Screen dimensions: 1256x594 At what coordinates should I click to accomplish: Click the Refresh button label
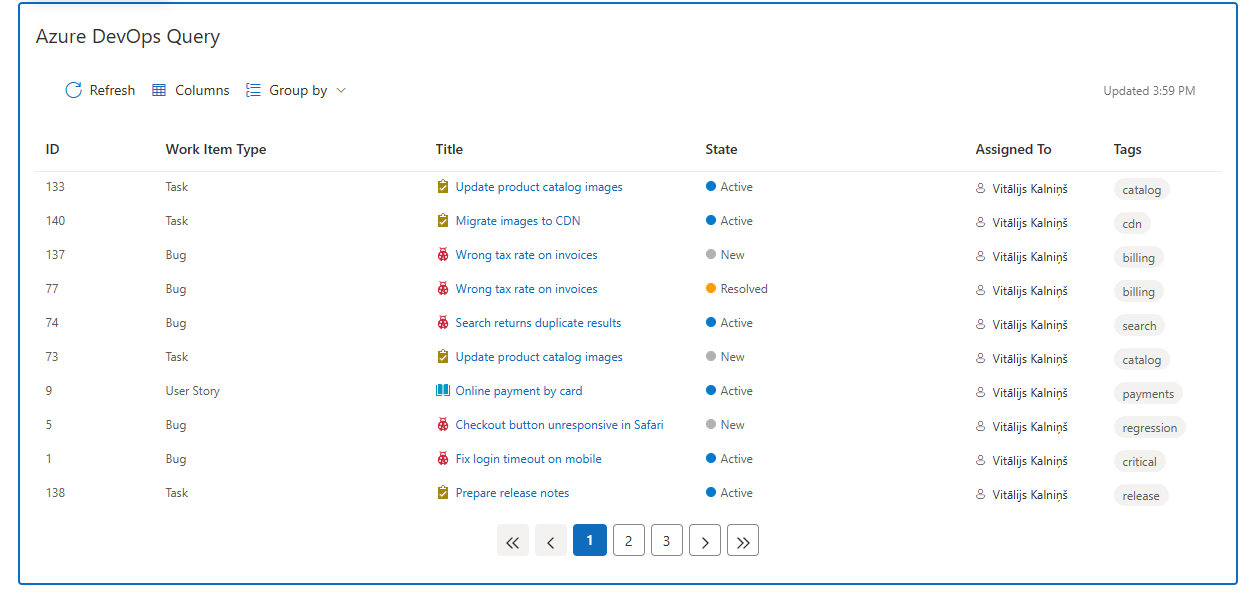[x=112, y=90]
